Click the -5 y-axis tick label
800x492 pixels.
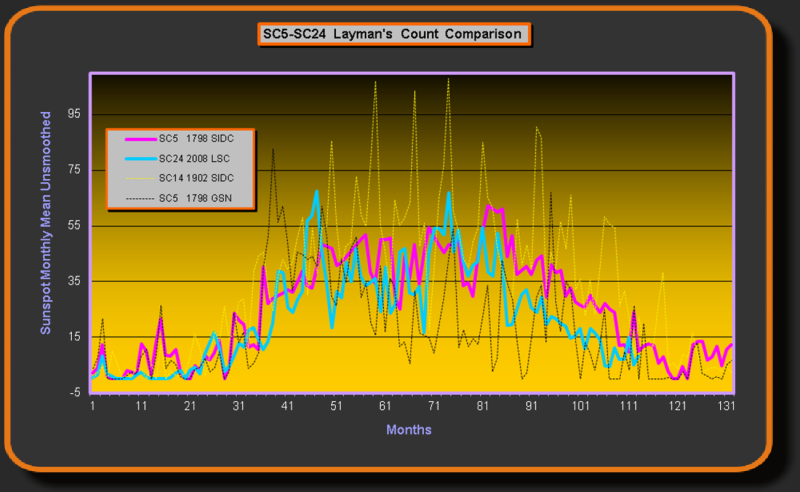click(73, 393)
